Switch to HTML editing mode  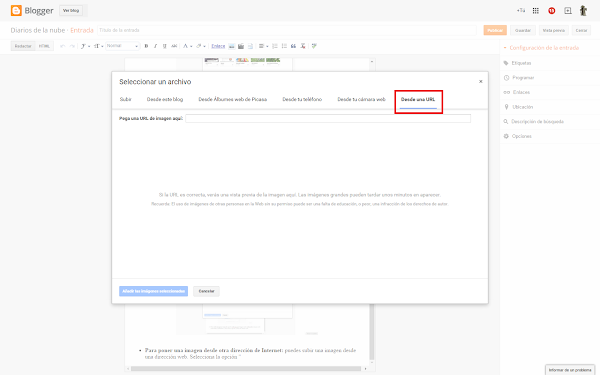click(44, 46)
